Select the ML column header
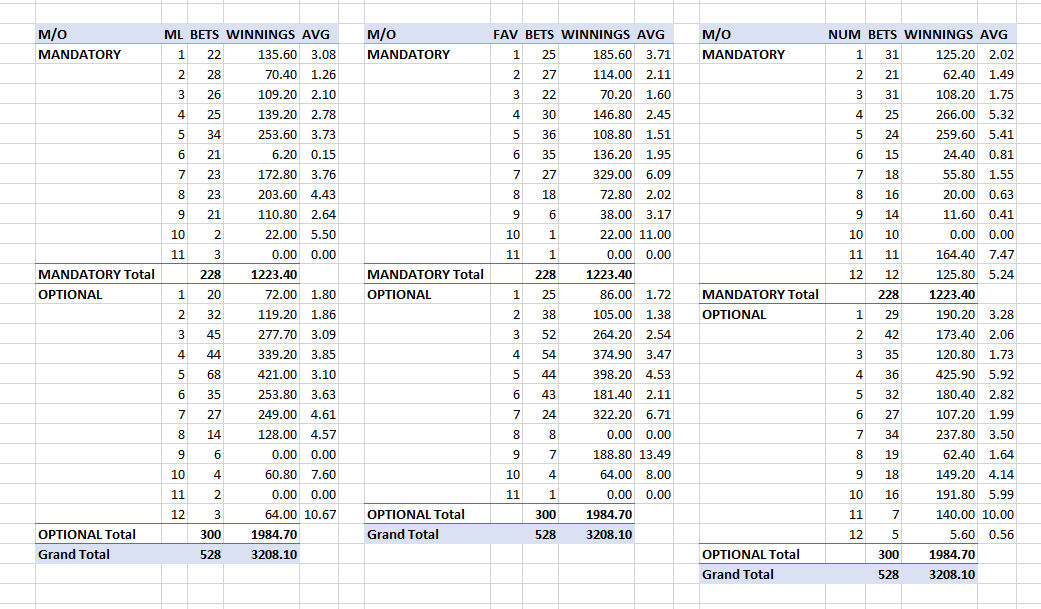Screen dimensions: 1041x609 click(x=173, y=35)
